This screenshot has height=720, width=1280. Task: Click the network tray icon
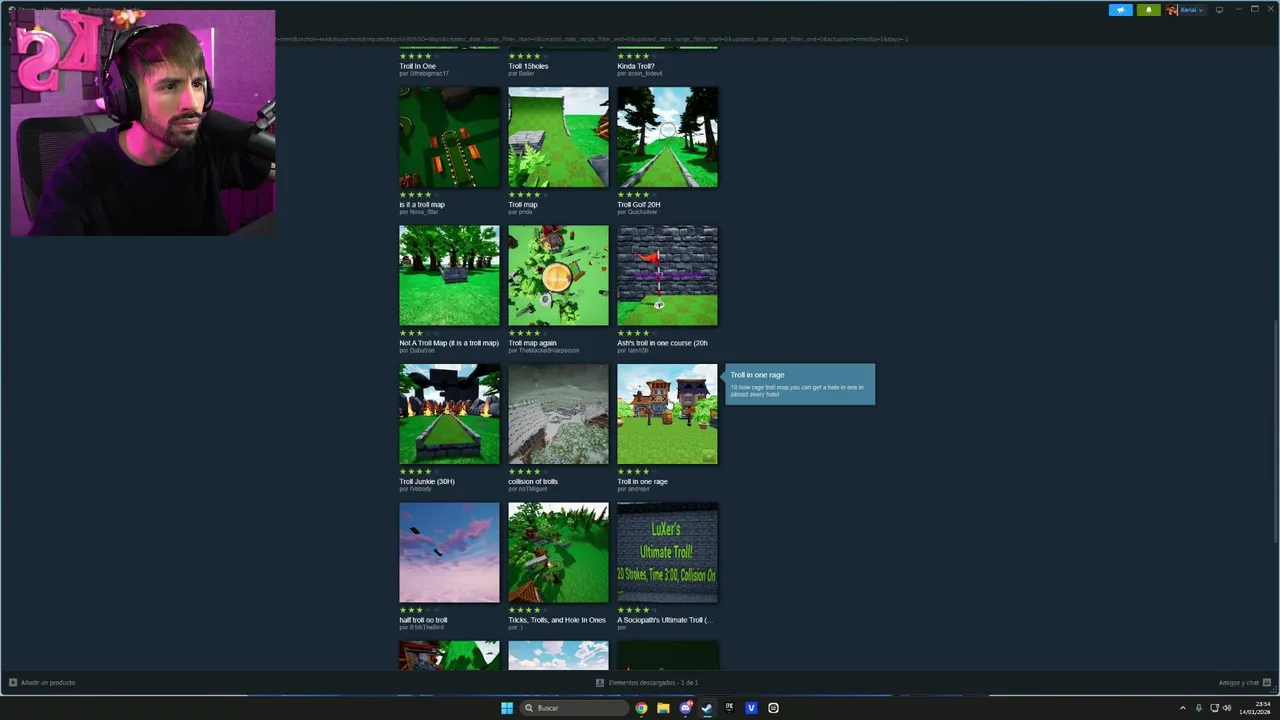(1215, 708)
